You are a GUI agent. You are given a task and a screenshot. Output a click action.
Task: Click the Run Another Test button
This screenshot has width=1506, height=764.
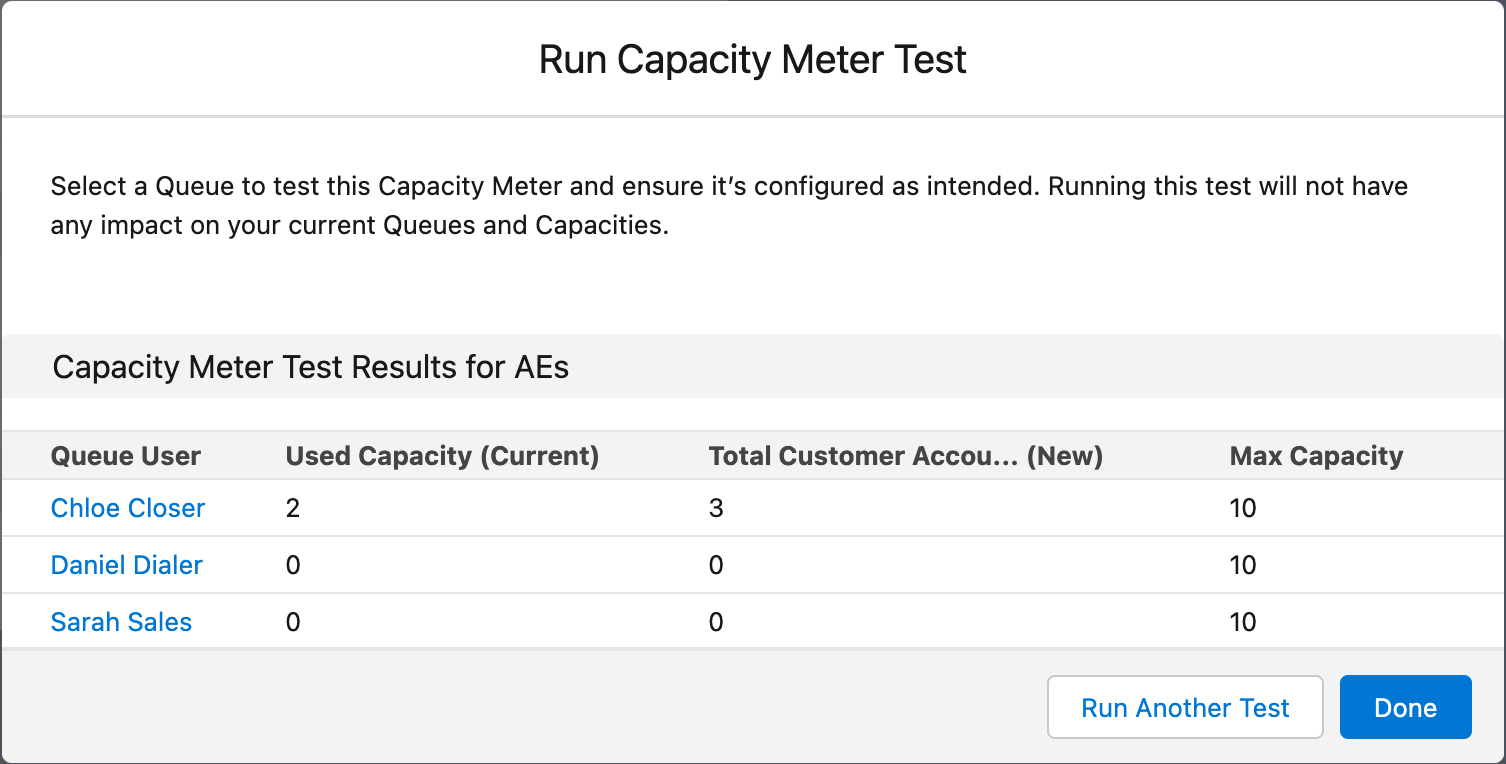(x=1185, y=708)
